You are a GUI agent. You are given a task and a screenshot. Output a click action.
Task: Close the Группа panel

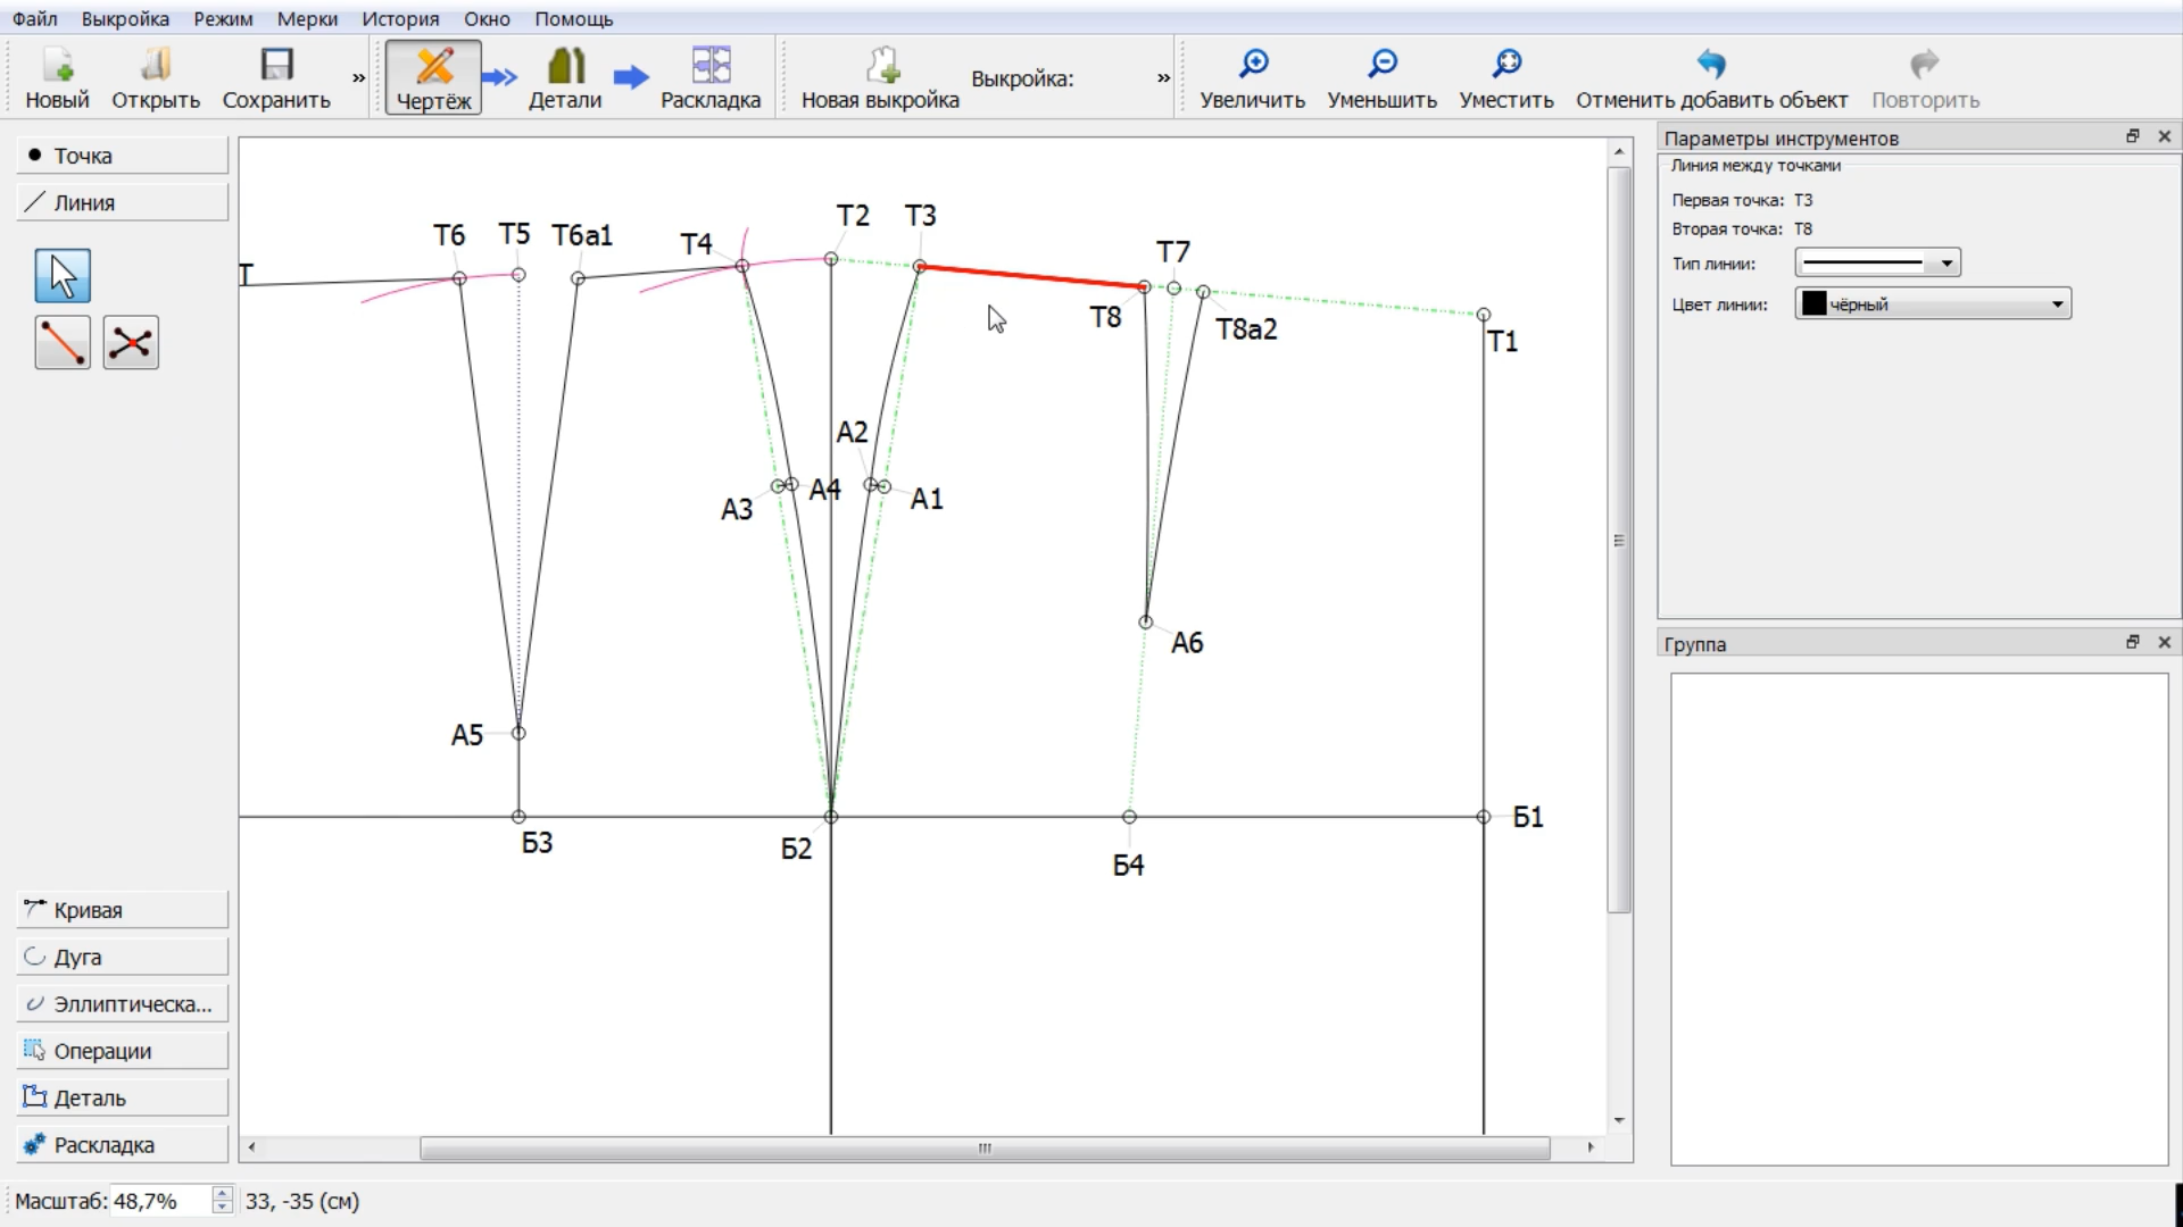click(x=2164, y=642)
